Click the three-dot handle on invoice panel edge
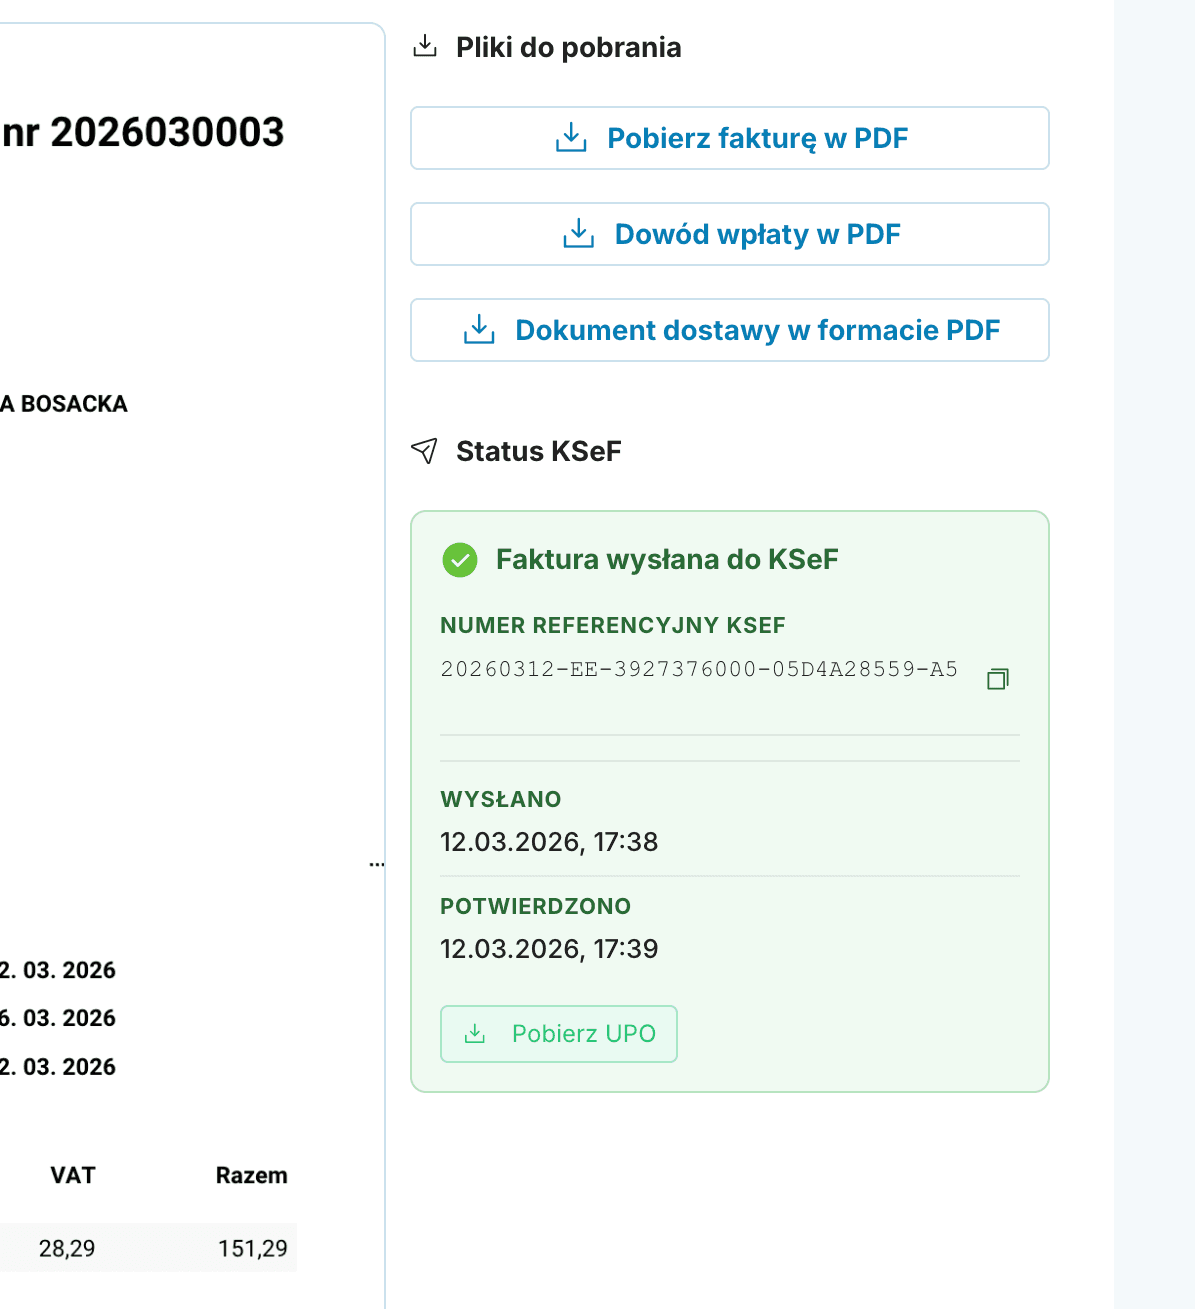 click(x=377, y=864)
